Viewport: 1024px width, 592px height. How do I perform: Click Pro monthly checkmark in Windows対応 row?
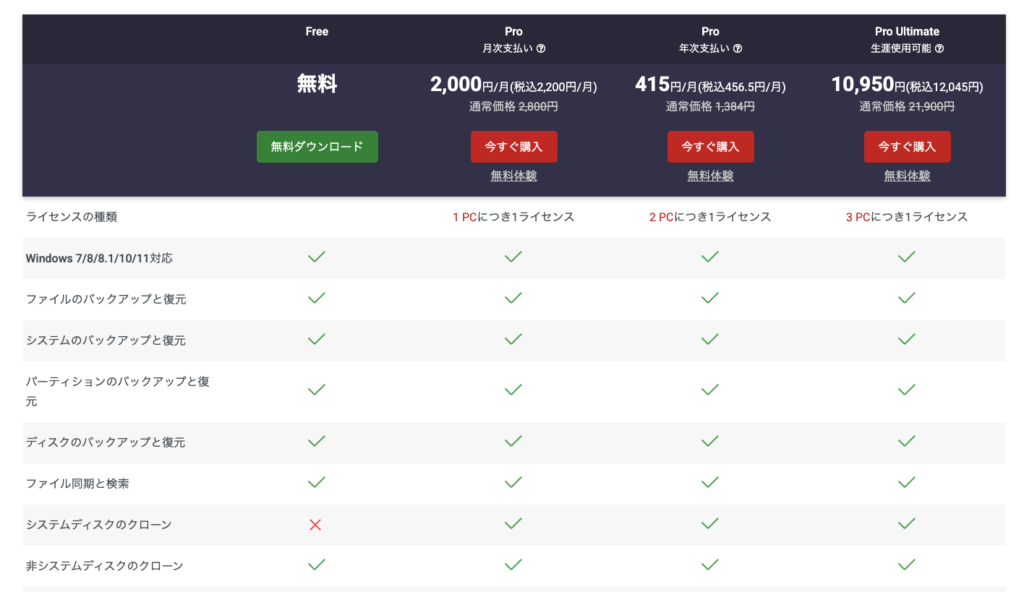coord(513,257)
